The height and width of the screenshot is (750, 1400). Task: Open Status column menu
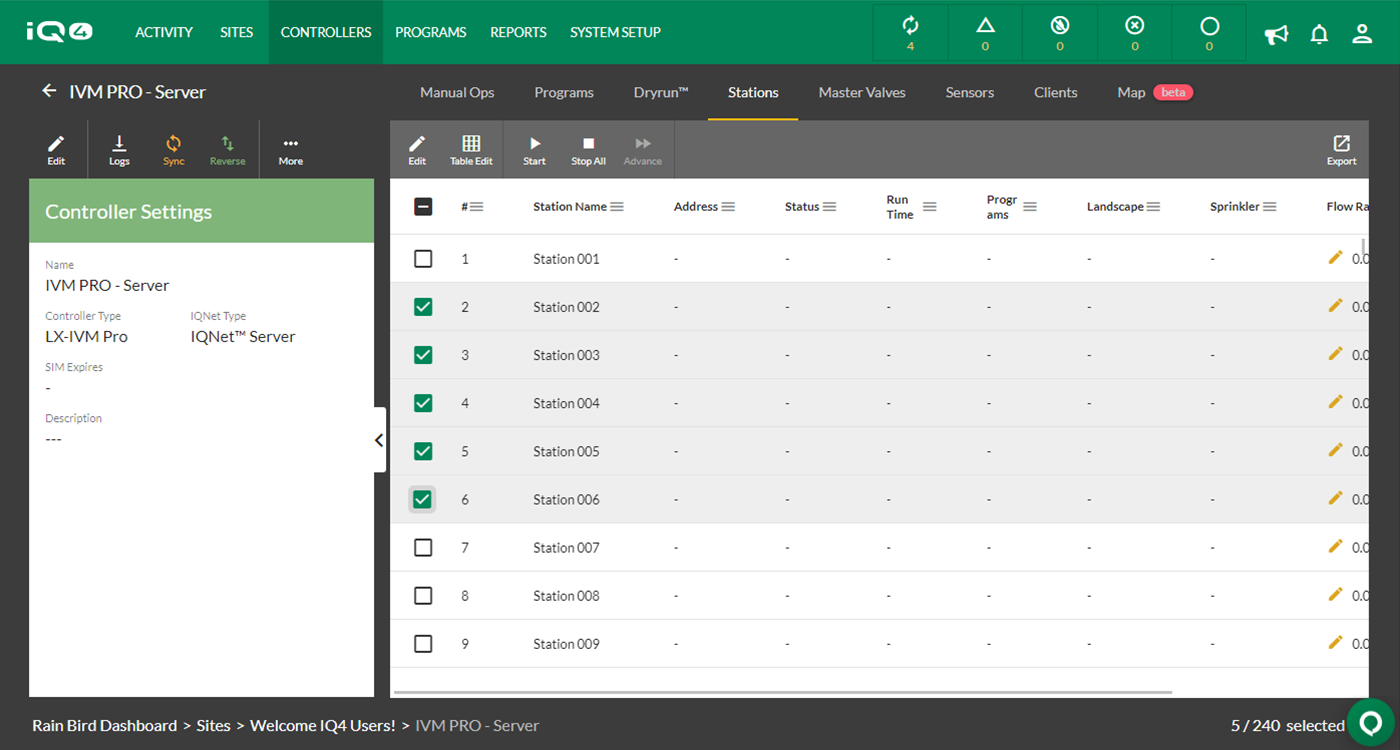tap(829, 207)
